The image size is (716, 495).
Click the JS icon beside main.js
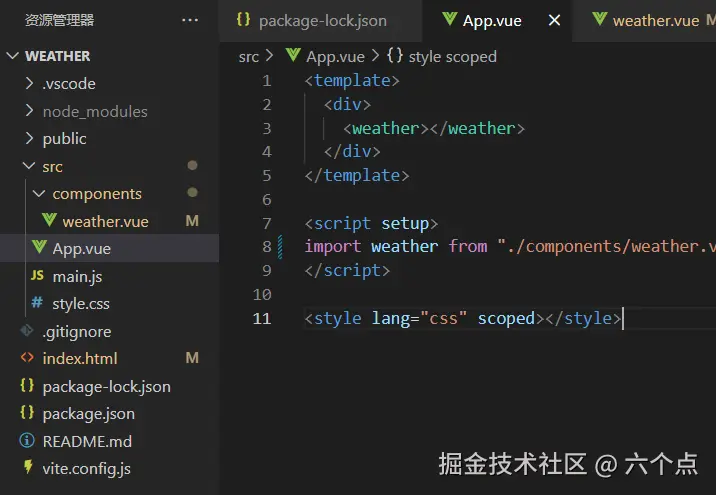37,275
